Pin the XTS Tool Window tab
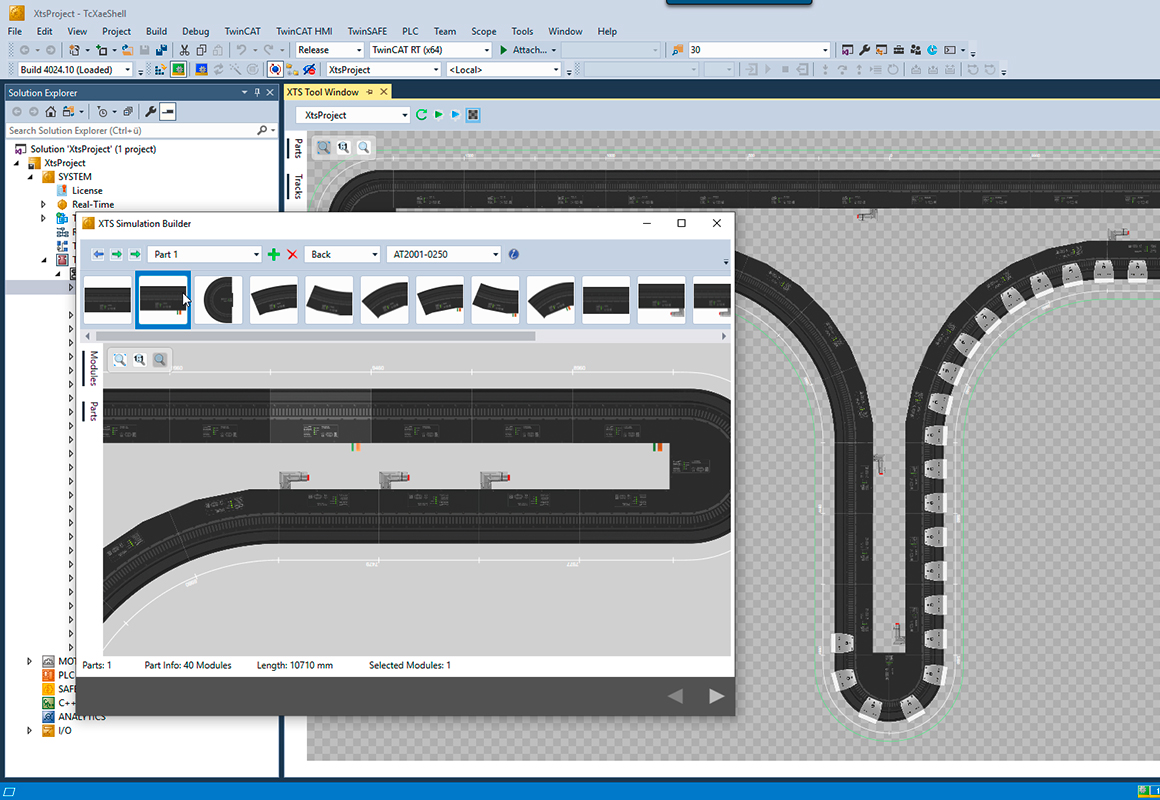Image resolution: width=1160 pixels, height=800 pixels. [369, 92]
